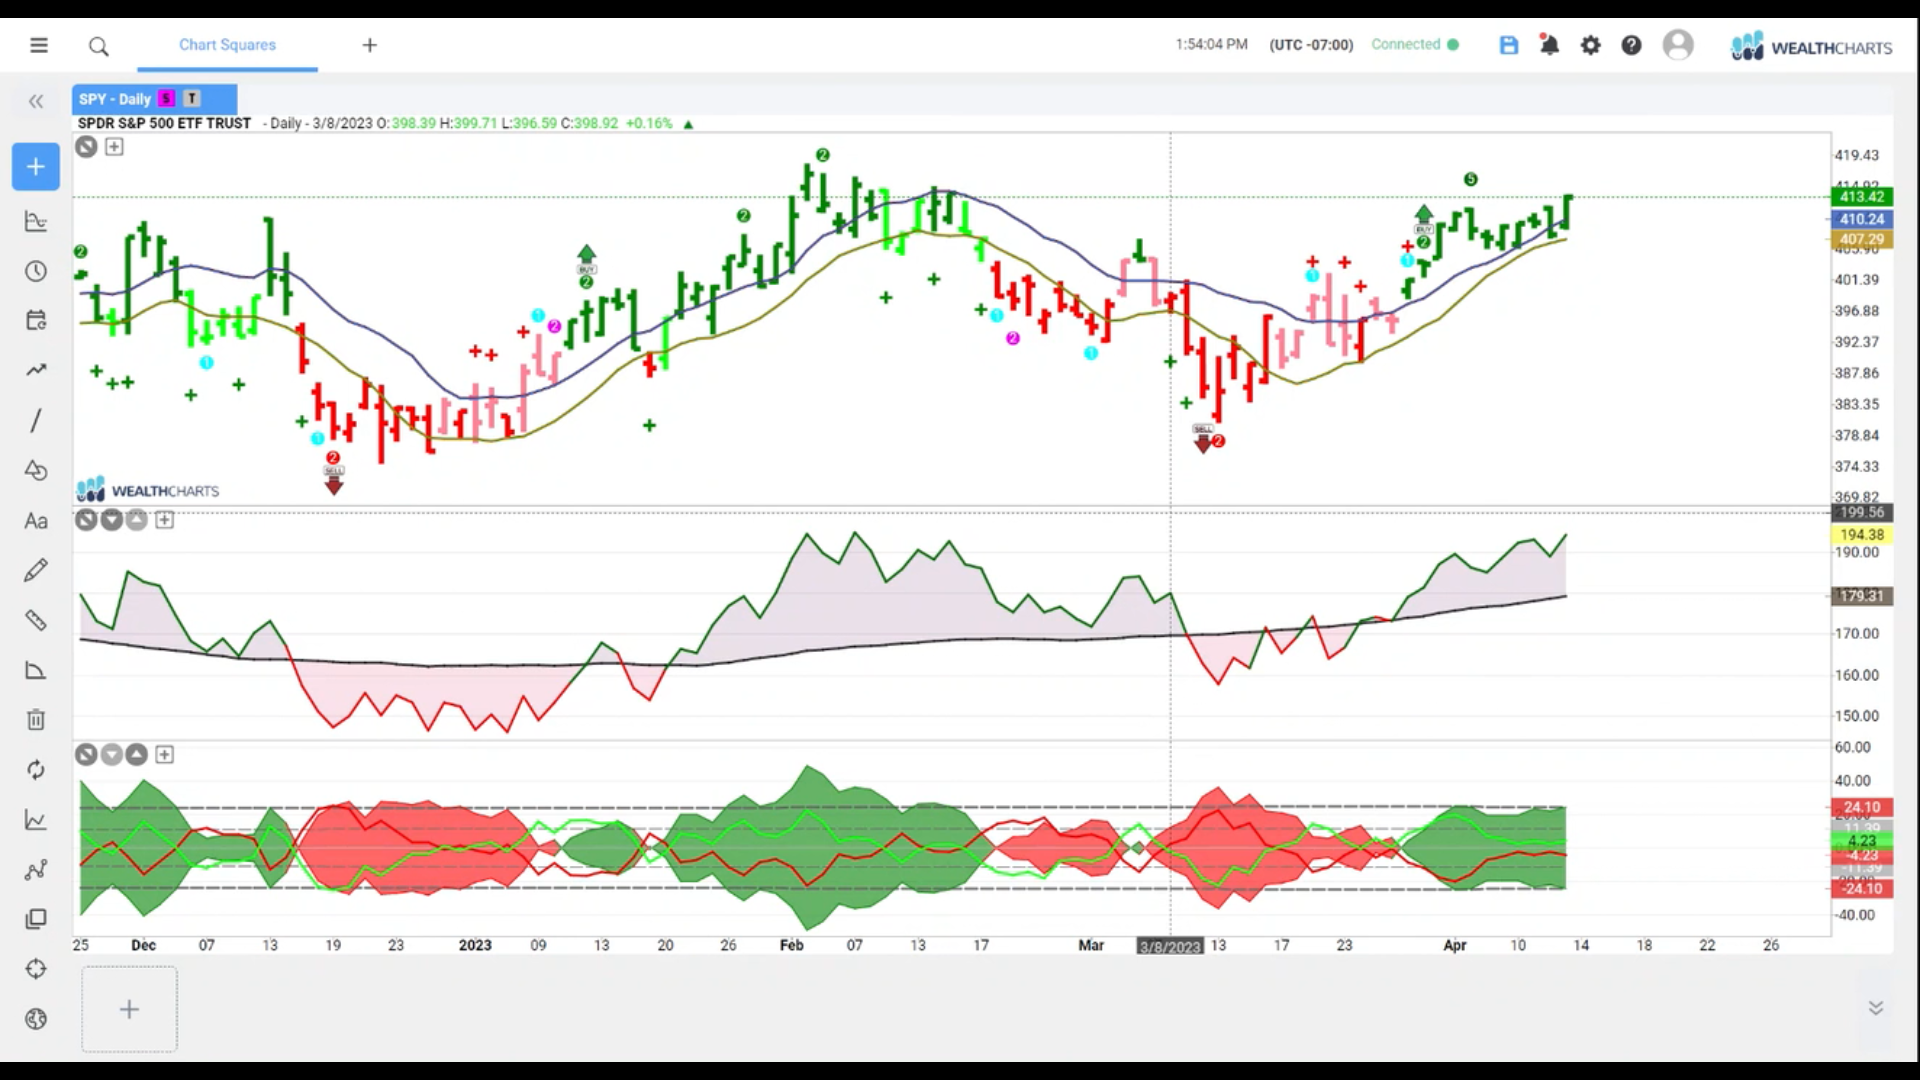Click the WealthCharts logo top right
The image size is (1920, 1080).
coord(1811,47)
